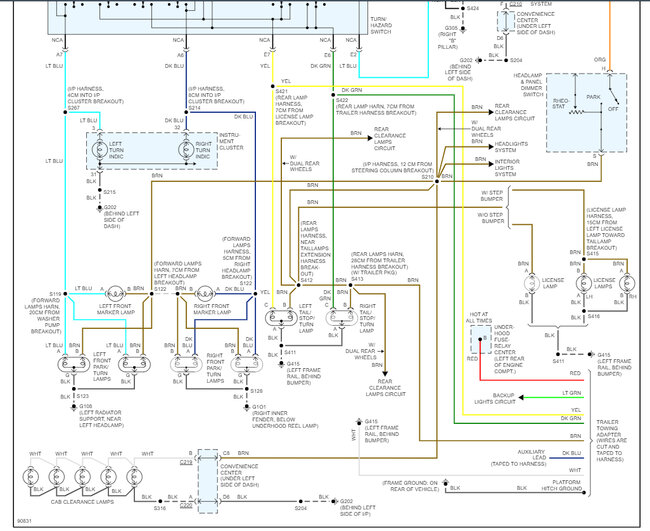Click the S316 splice label
The height and width of the screenshot is (531, 650).
[x=160, y=508]
